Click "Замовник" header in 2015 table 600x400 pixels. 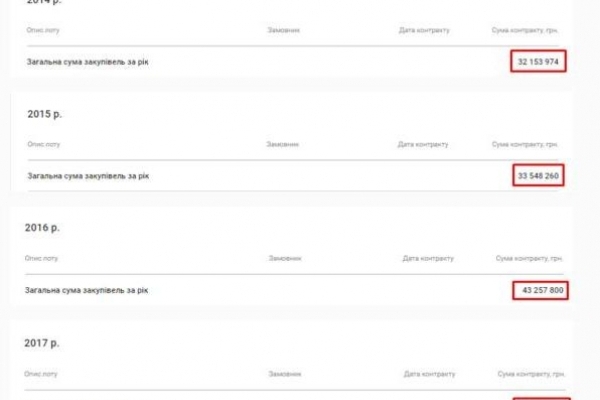(x=283, y=145)
